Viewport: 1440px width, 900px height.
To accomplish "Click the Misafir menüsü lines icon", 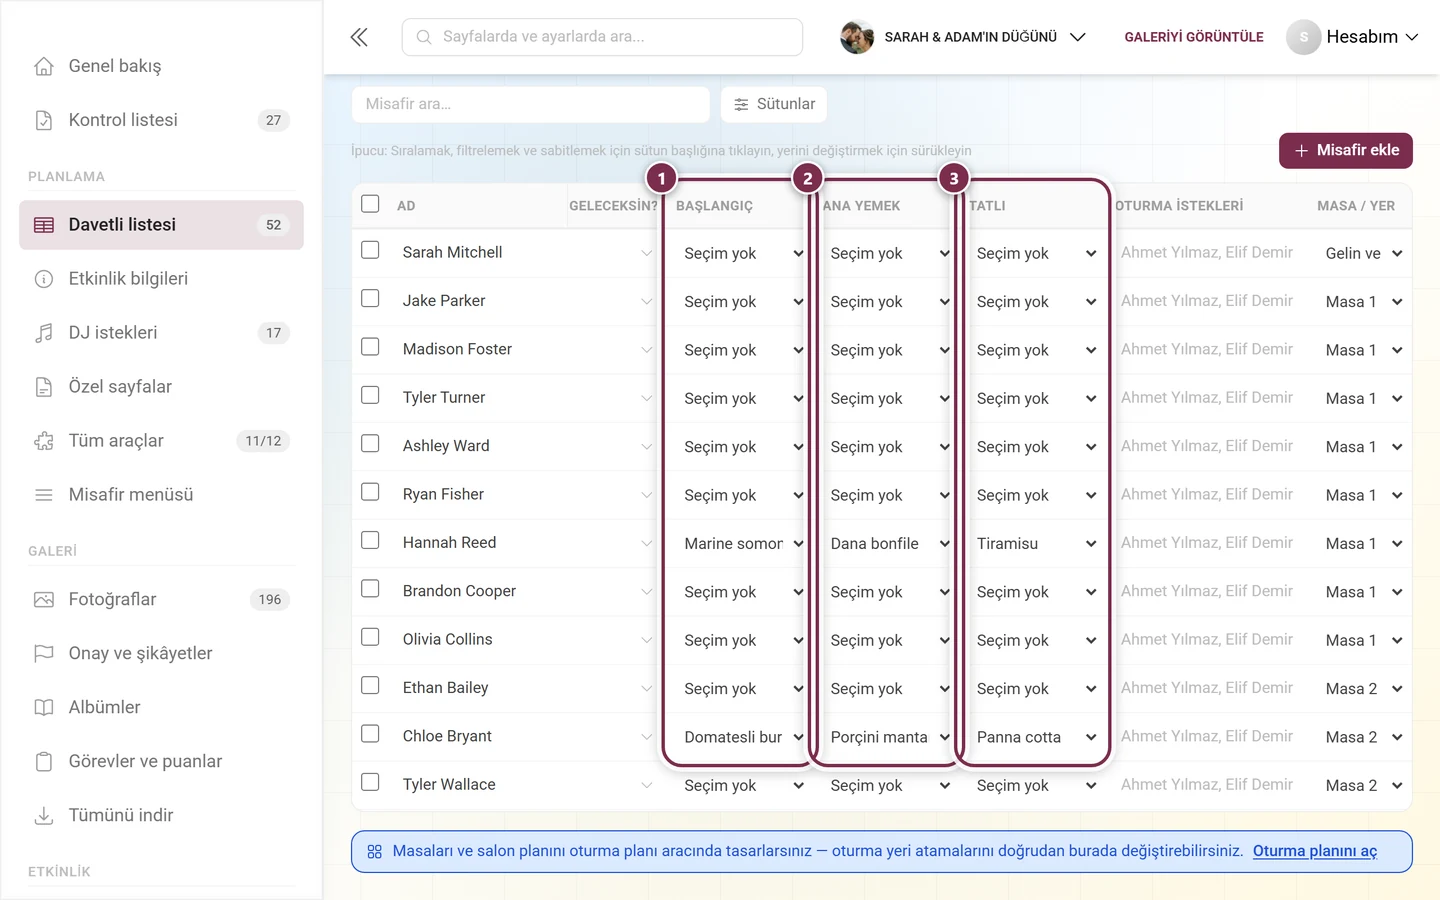I will 44,495.
